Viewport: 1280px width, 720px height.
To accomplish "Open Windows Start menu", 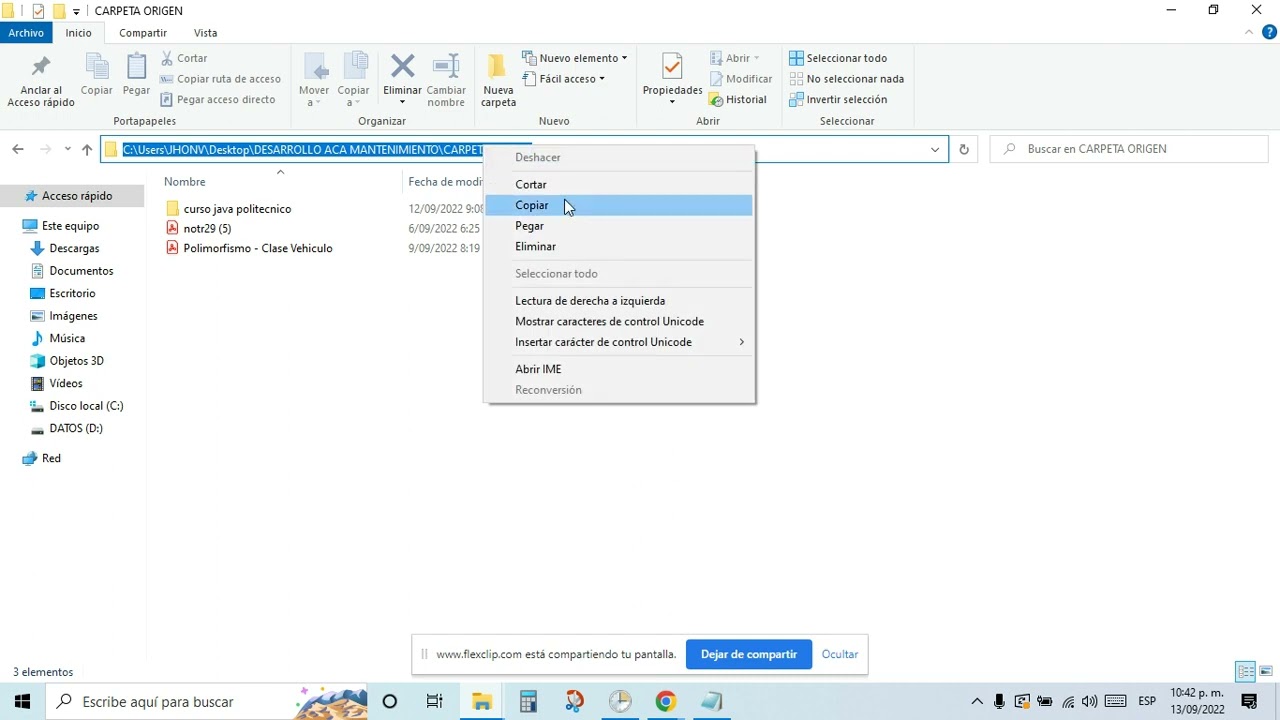I will (x=22, y=701).
